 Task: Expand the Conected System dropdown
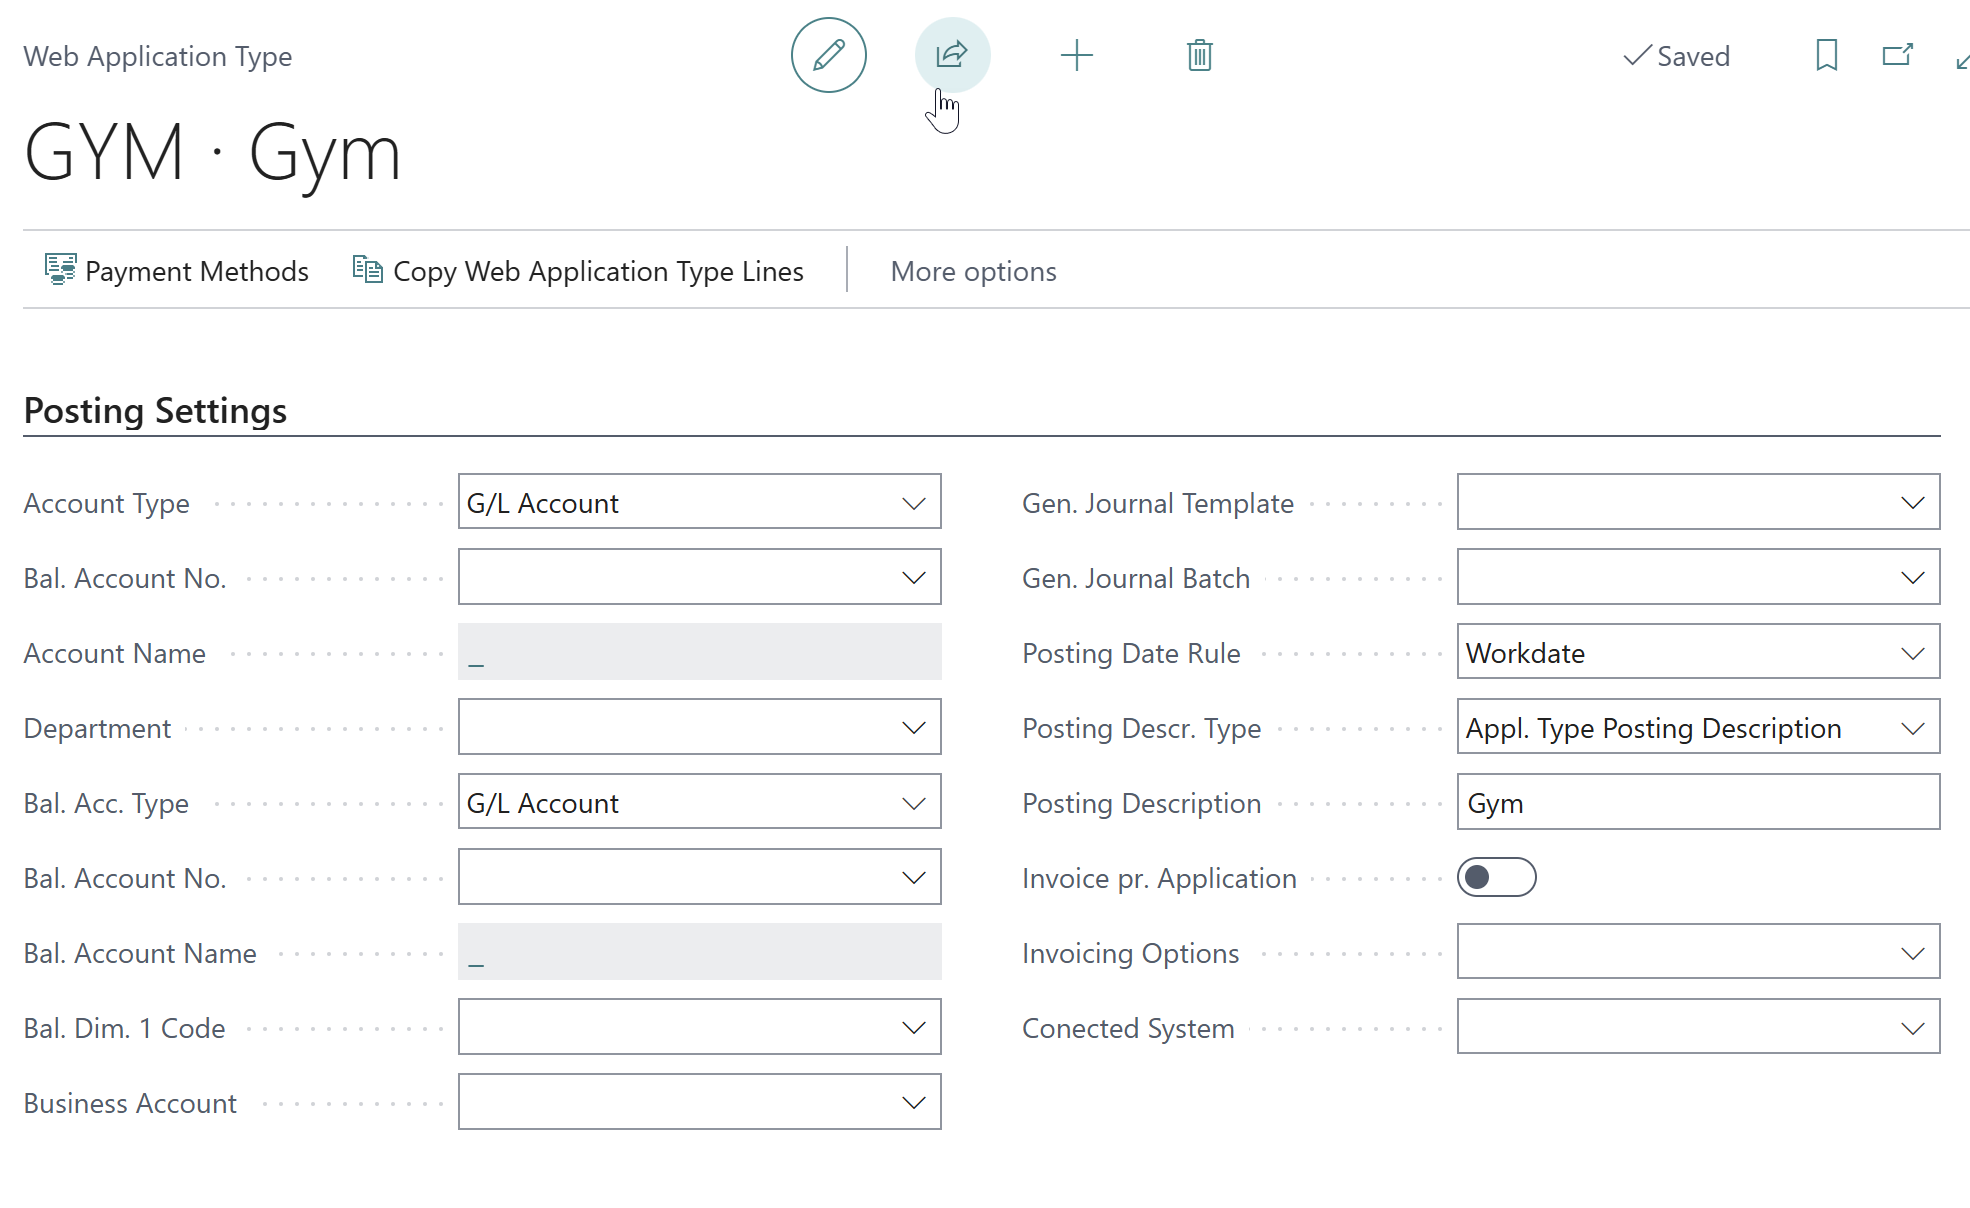click(1698, 1027)
